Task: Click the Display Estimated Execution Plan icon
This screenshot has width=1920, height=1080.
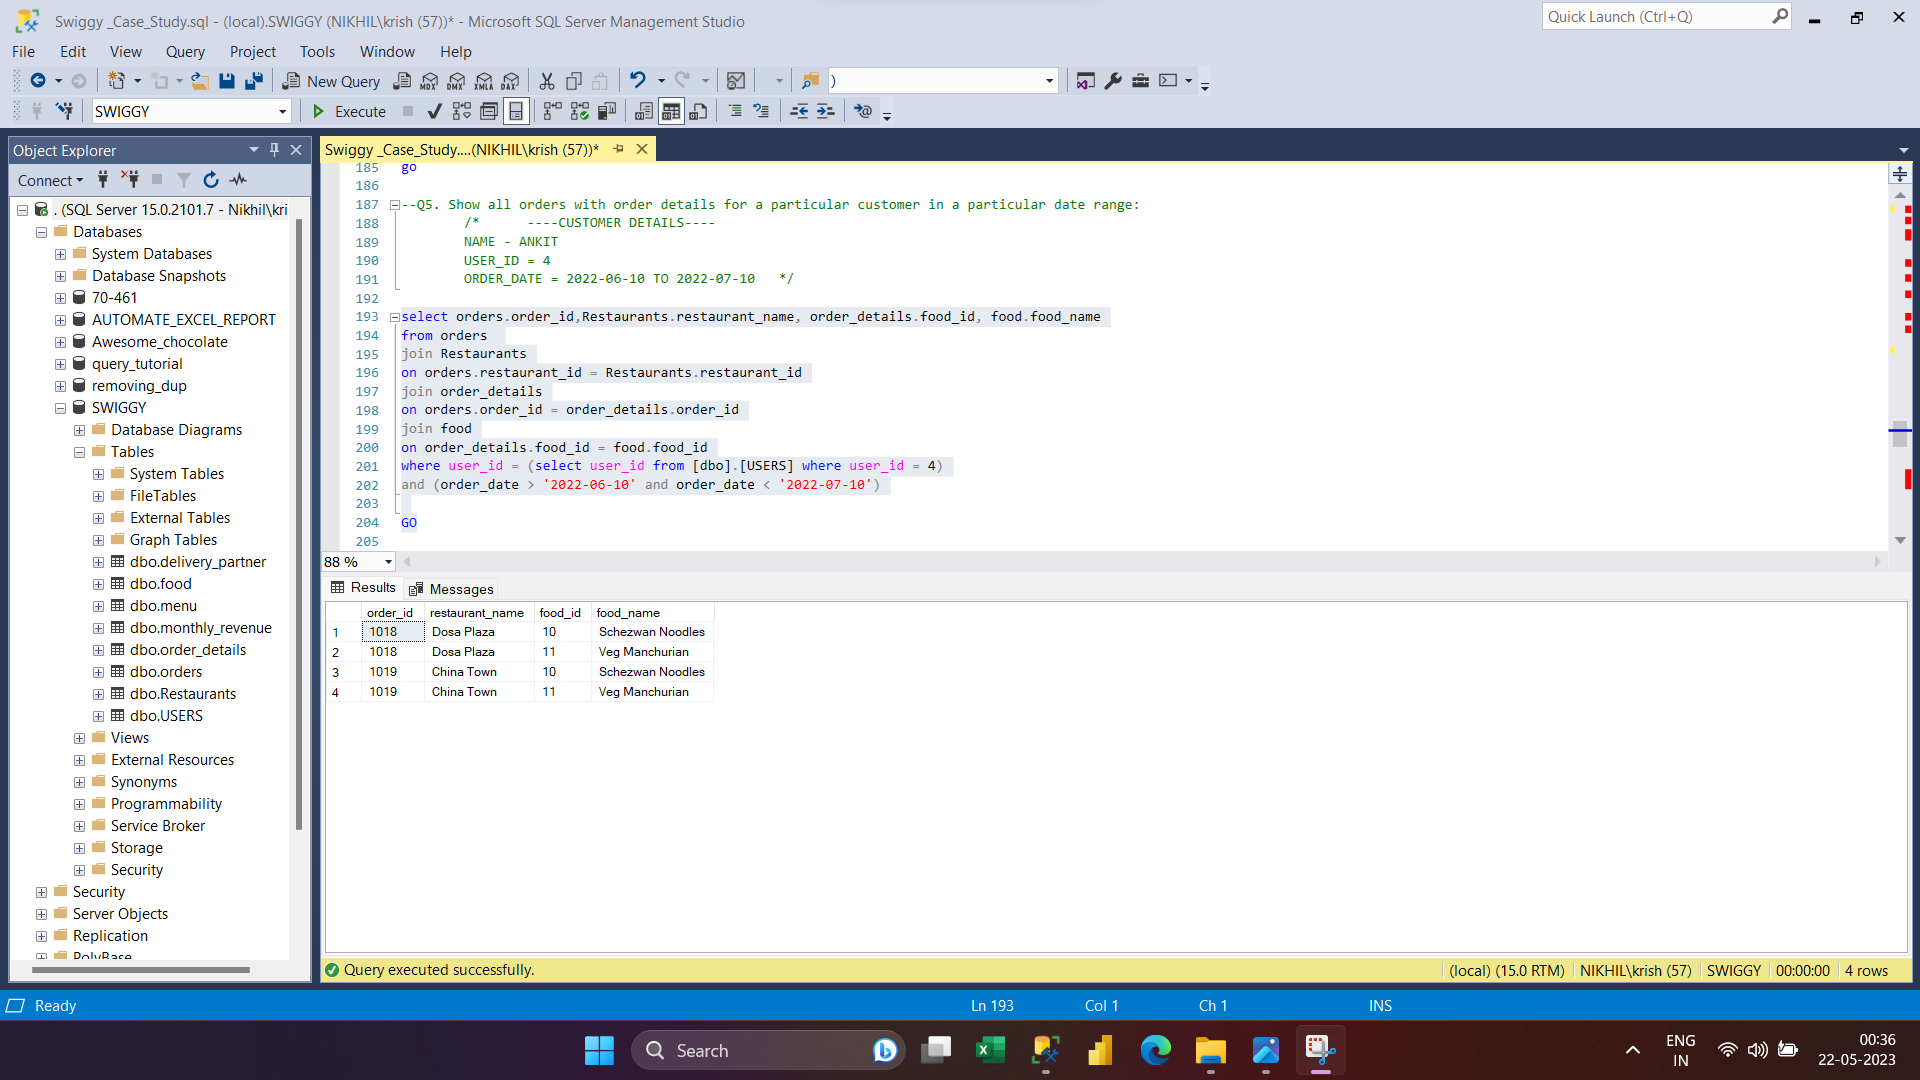Action: point(462,111)
